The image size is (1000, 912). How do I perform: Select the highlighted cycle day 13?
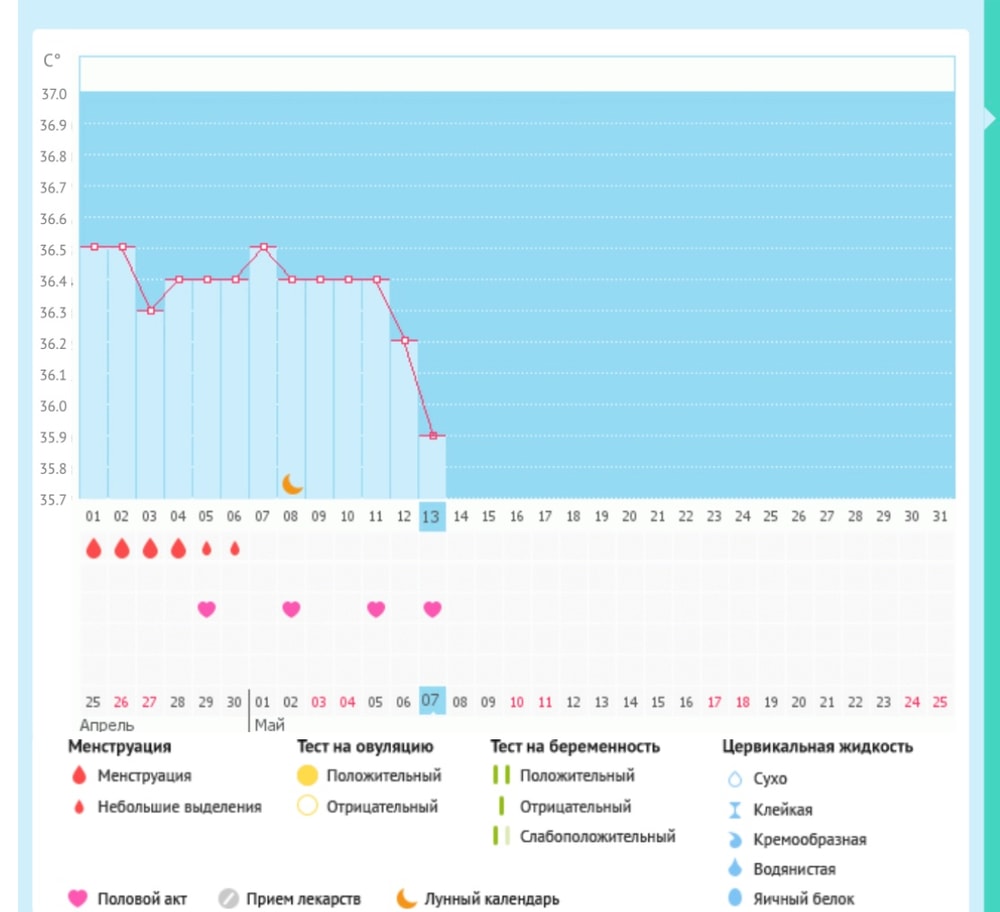coord(431,516)
